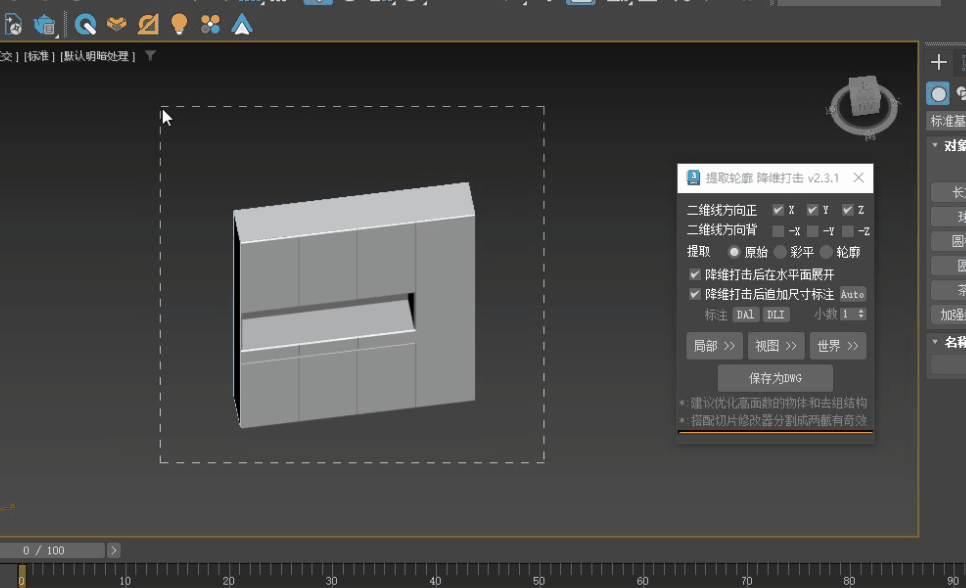This screenshot has width=966, height=588.
Task: Click the next frame arrow beside 0 / 100
Action: pyautogui.click(x=113, y=550)
